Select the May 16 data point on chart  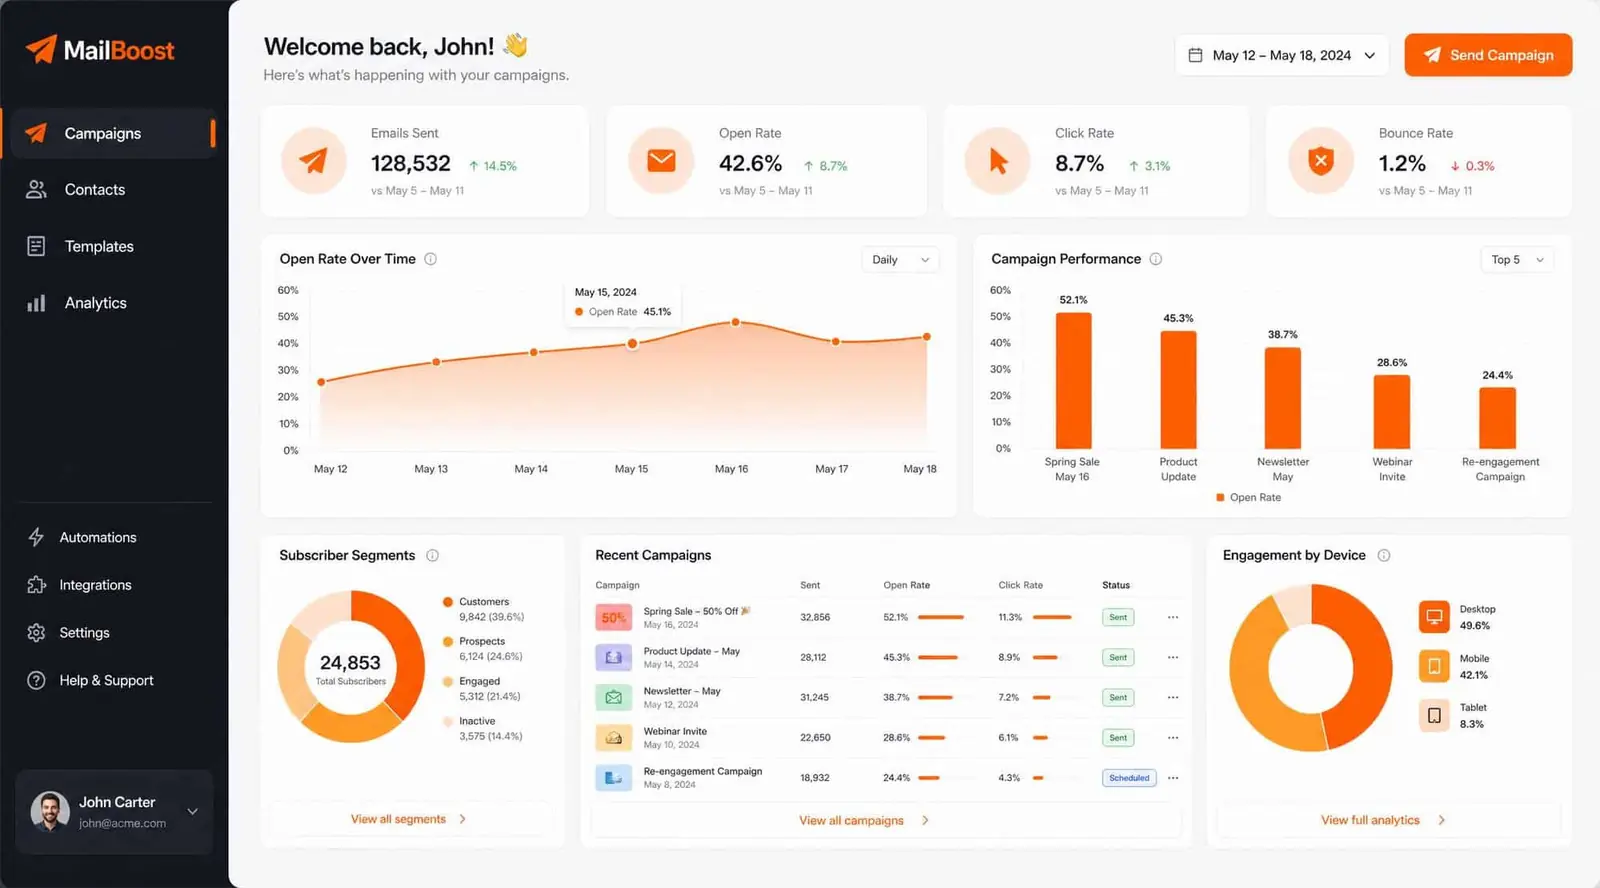pos(736,322)
